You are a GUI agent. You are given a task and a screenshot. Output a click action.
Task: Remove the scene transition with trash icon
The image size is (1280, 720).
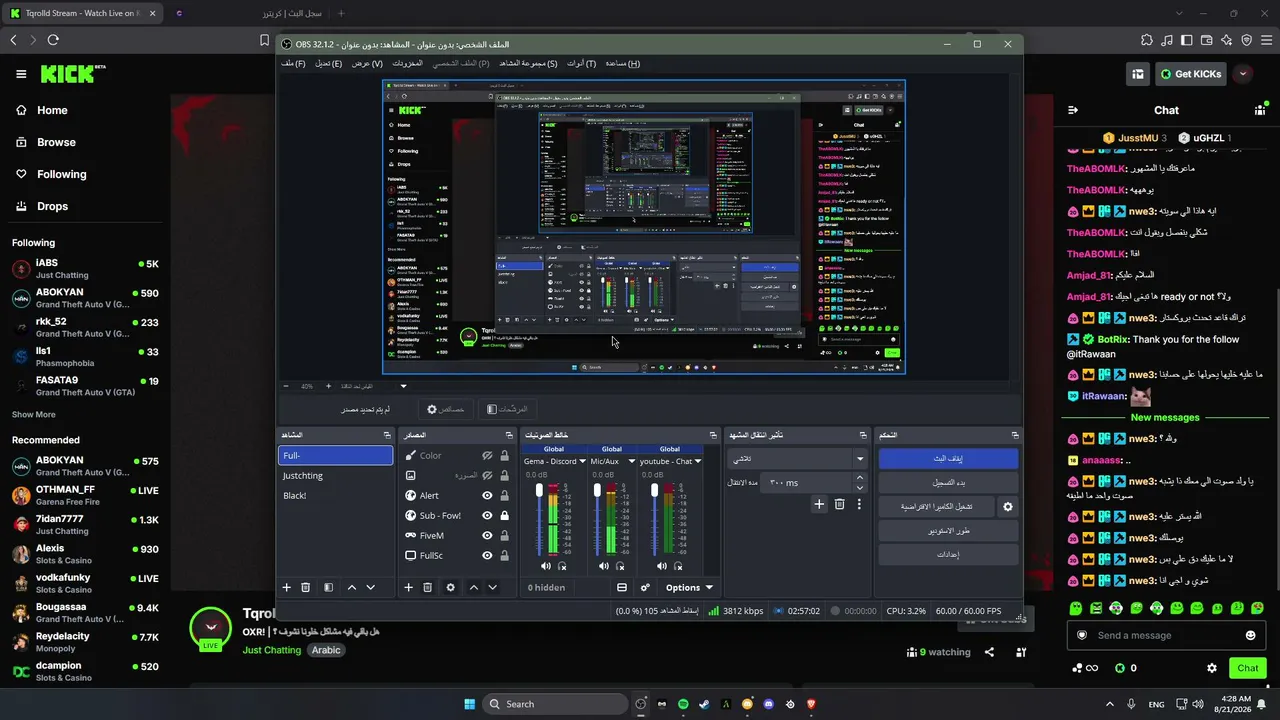click(x=839, y=504)
